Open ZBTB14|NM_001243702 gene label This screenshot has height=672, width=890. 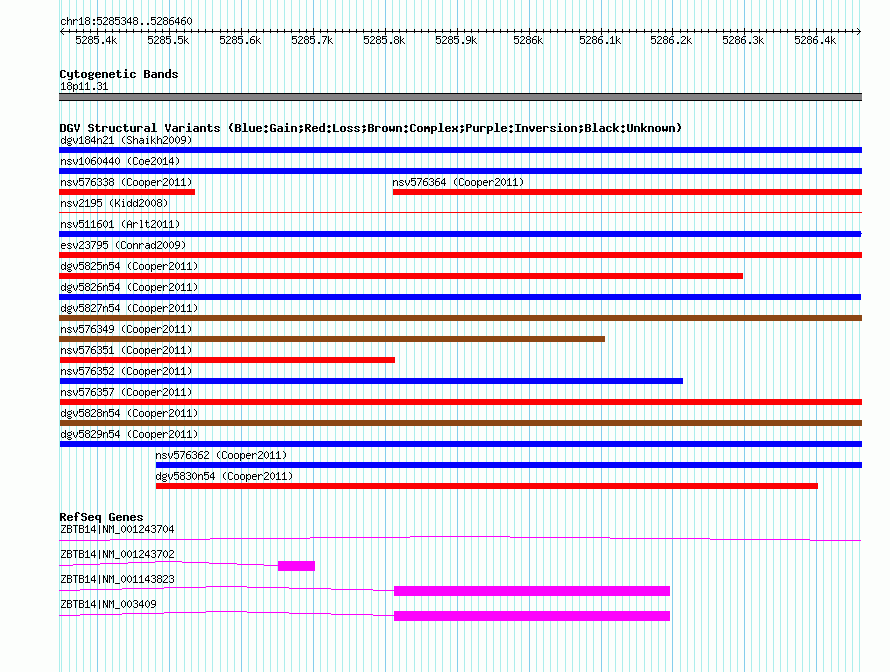coord(117,555)
